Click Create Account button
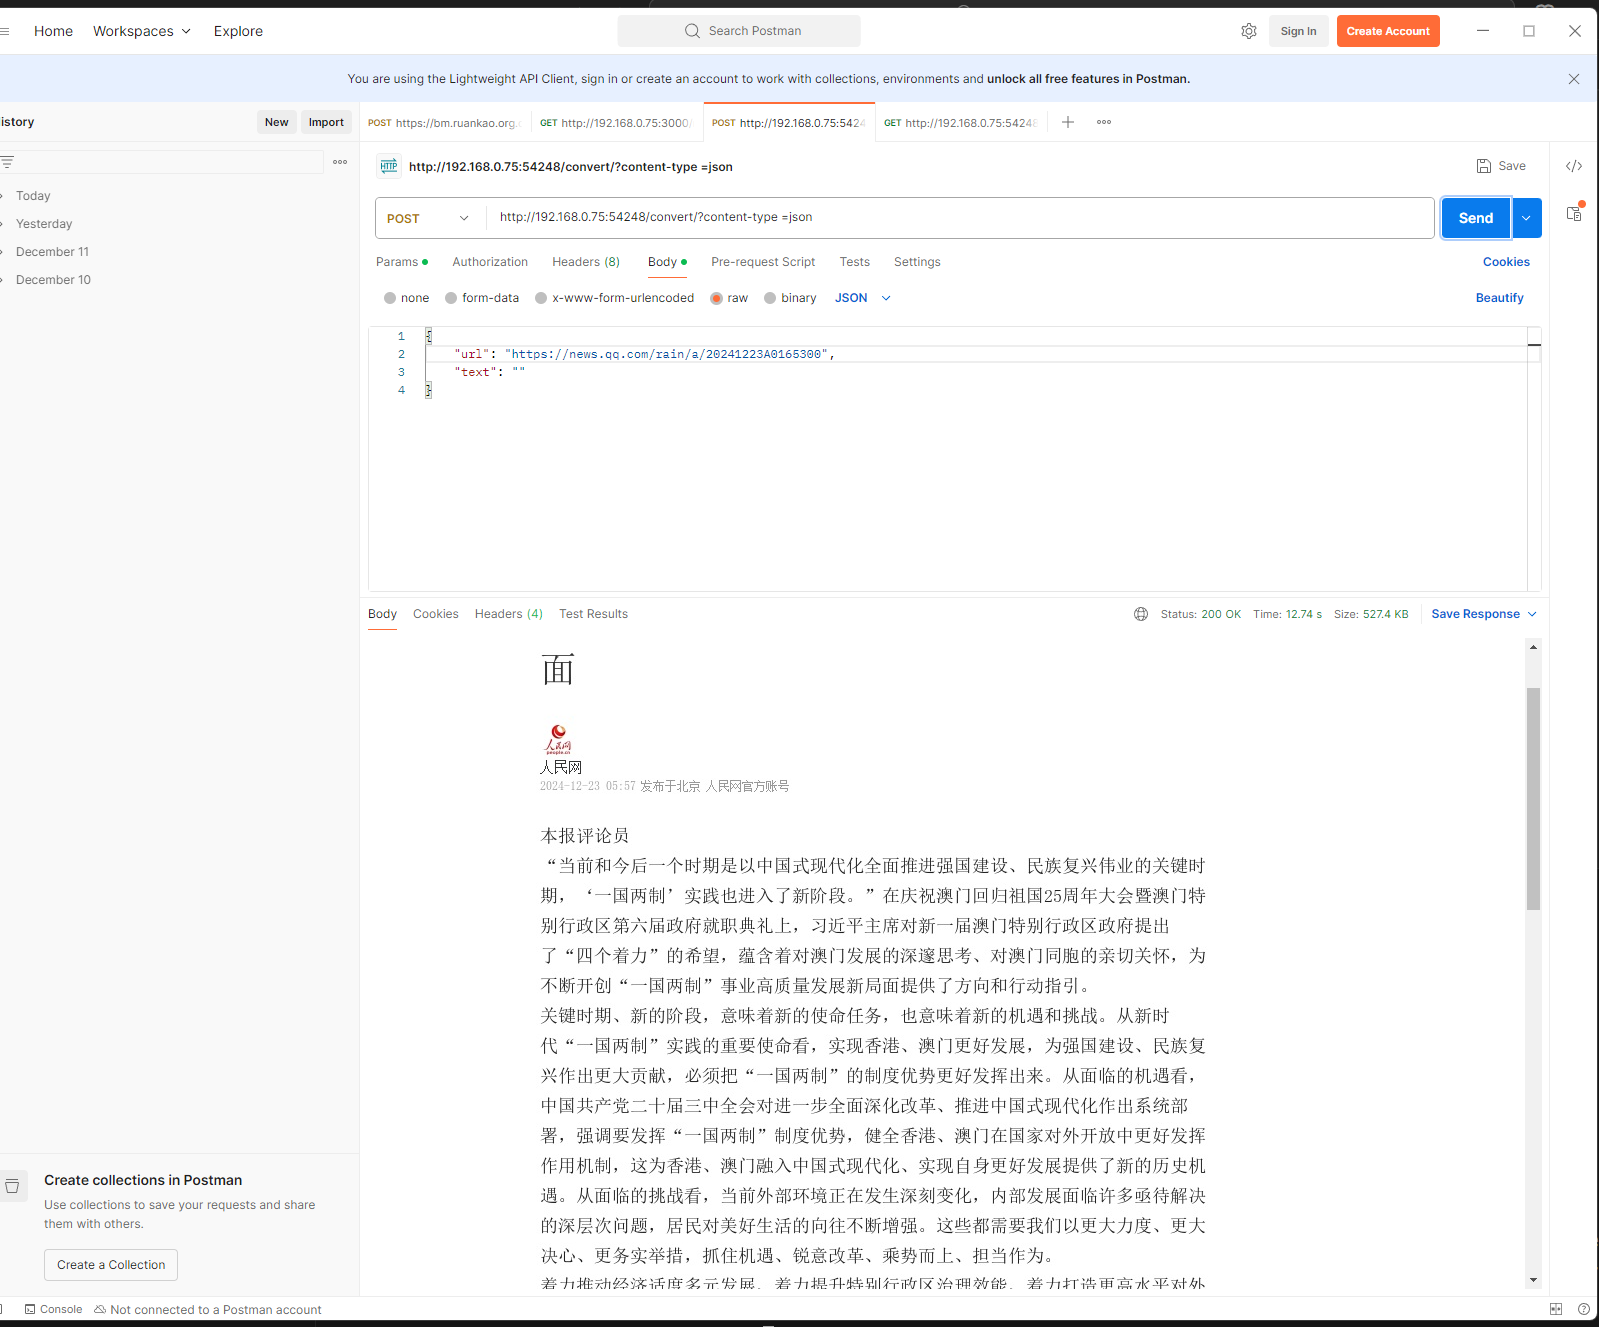Screen dimensions: 1599x1327 (x=1388, y=31)
